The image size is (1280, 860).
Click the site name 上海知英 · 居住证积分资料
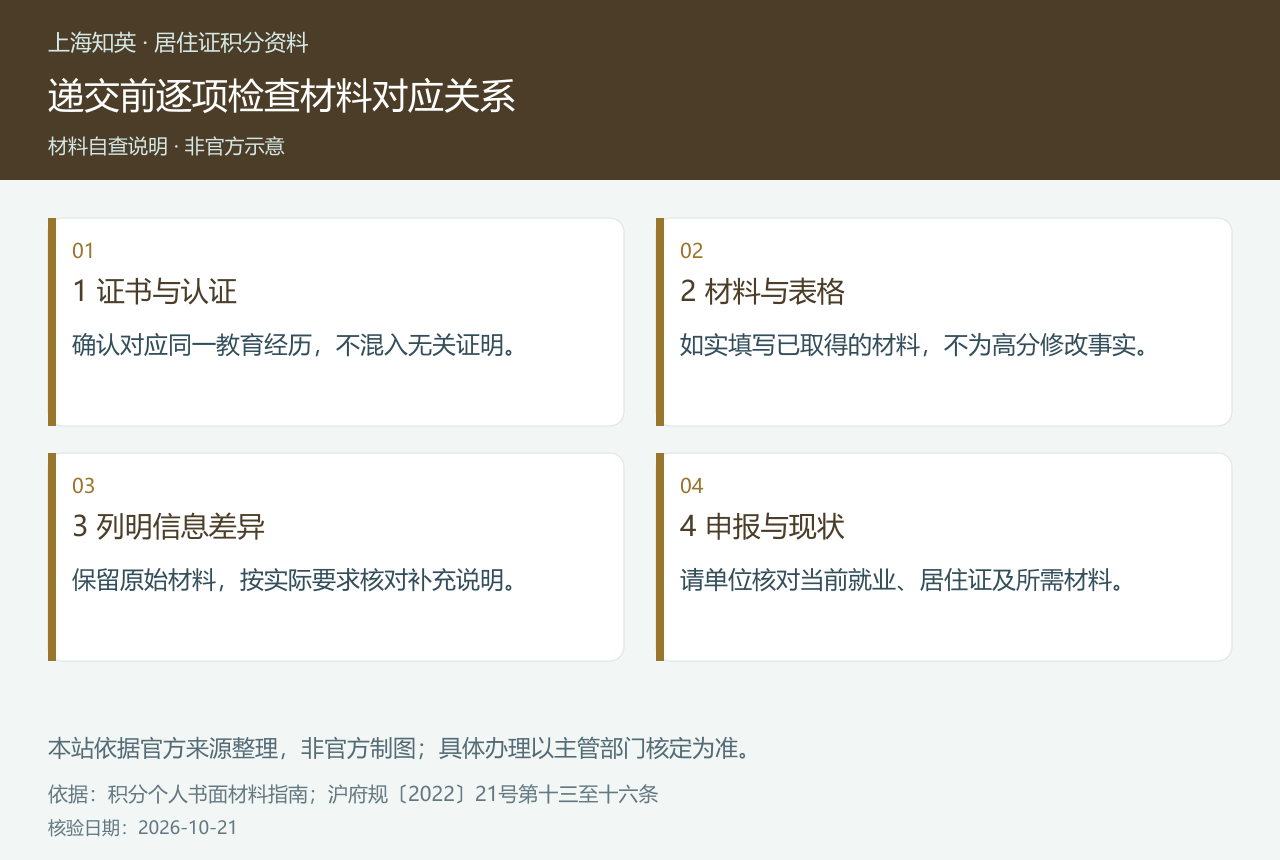click(178, 43)
